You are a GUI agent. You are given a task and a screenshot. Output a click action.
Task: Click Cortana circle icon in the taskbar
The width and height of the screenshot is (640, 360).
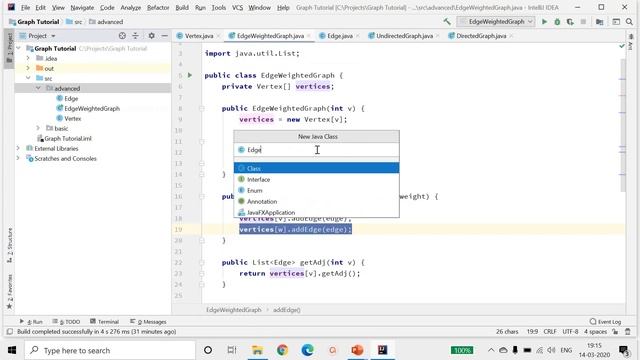click(208, 350)
